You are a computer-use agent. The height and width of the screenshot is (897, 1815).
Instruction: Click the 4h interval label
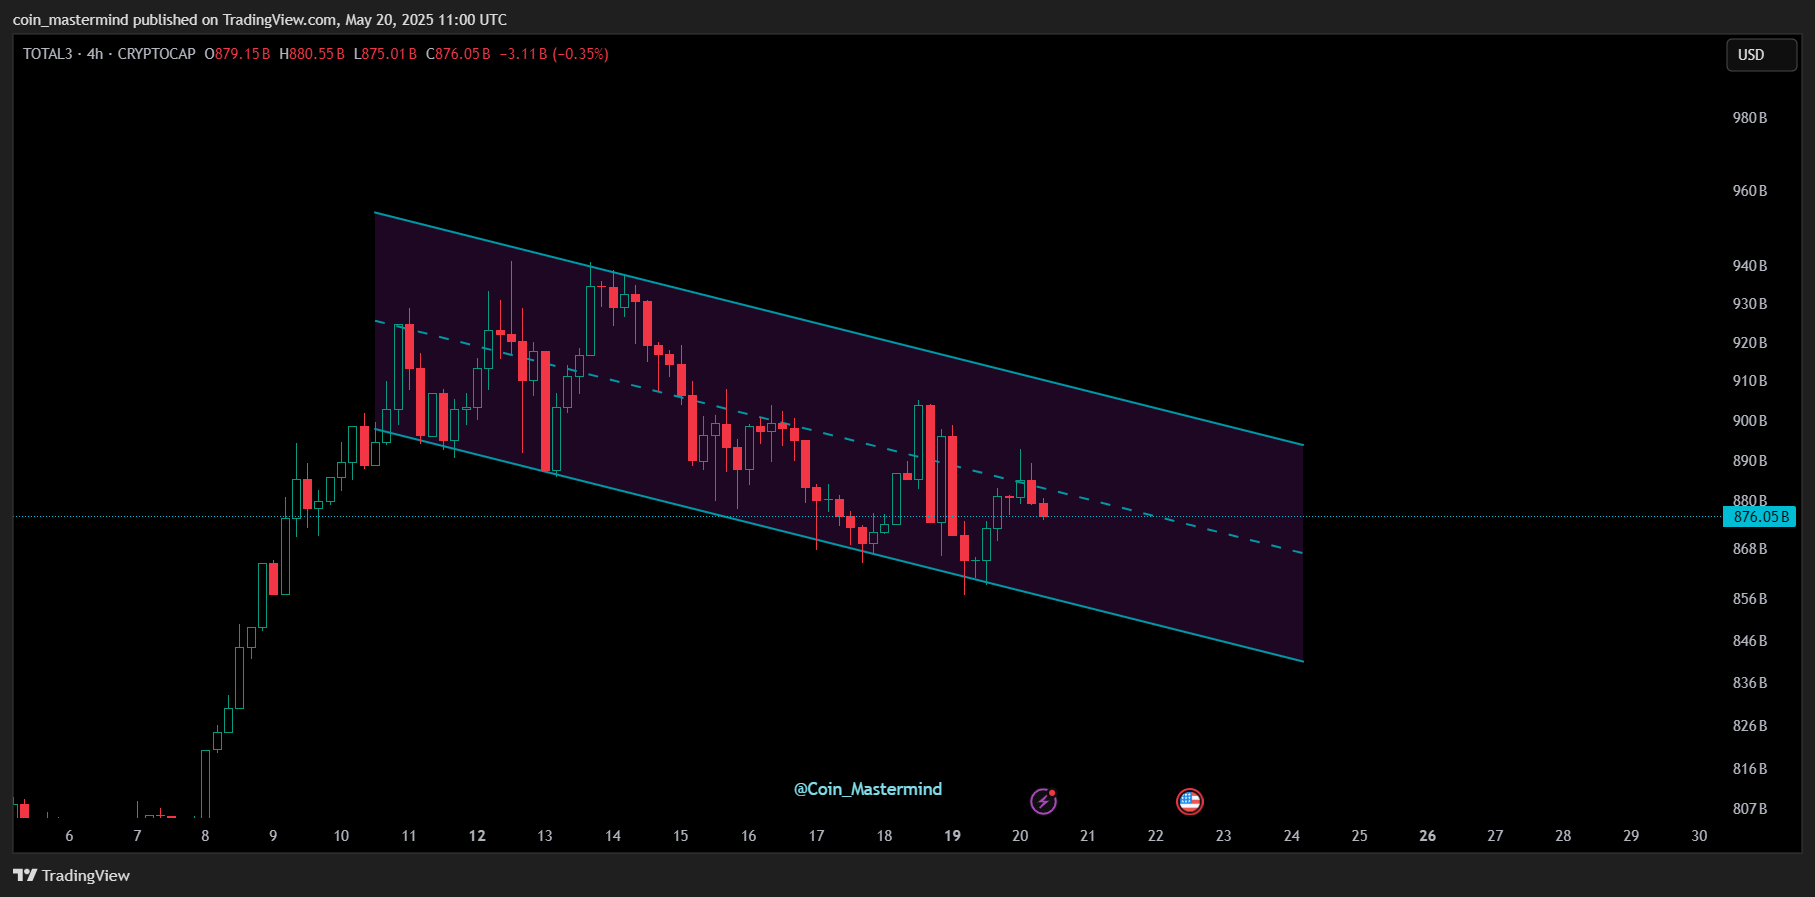(x=95, y=54)
